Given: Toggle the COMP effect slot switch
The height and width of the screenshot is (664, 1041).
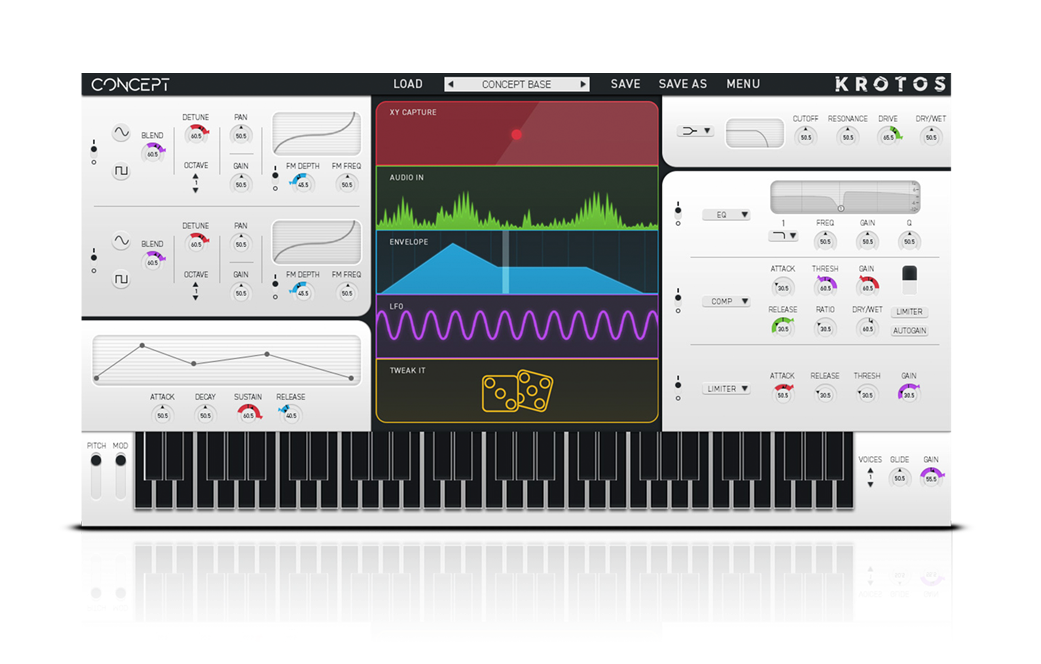Looking at the screenshot, I should tap(678, 300).
